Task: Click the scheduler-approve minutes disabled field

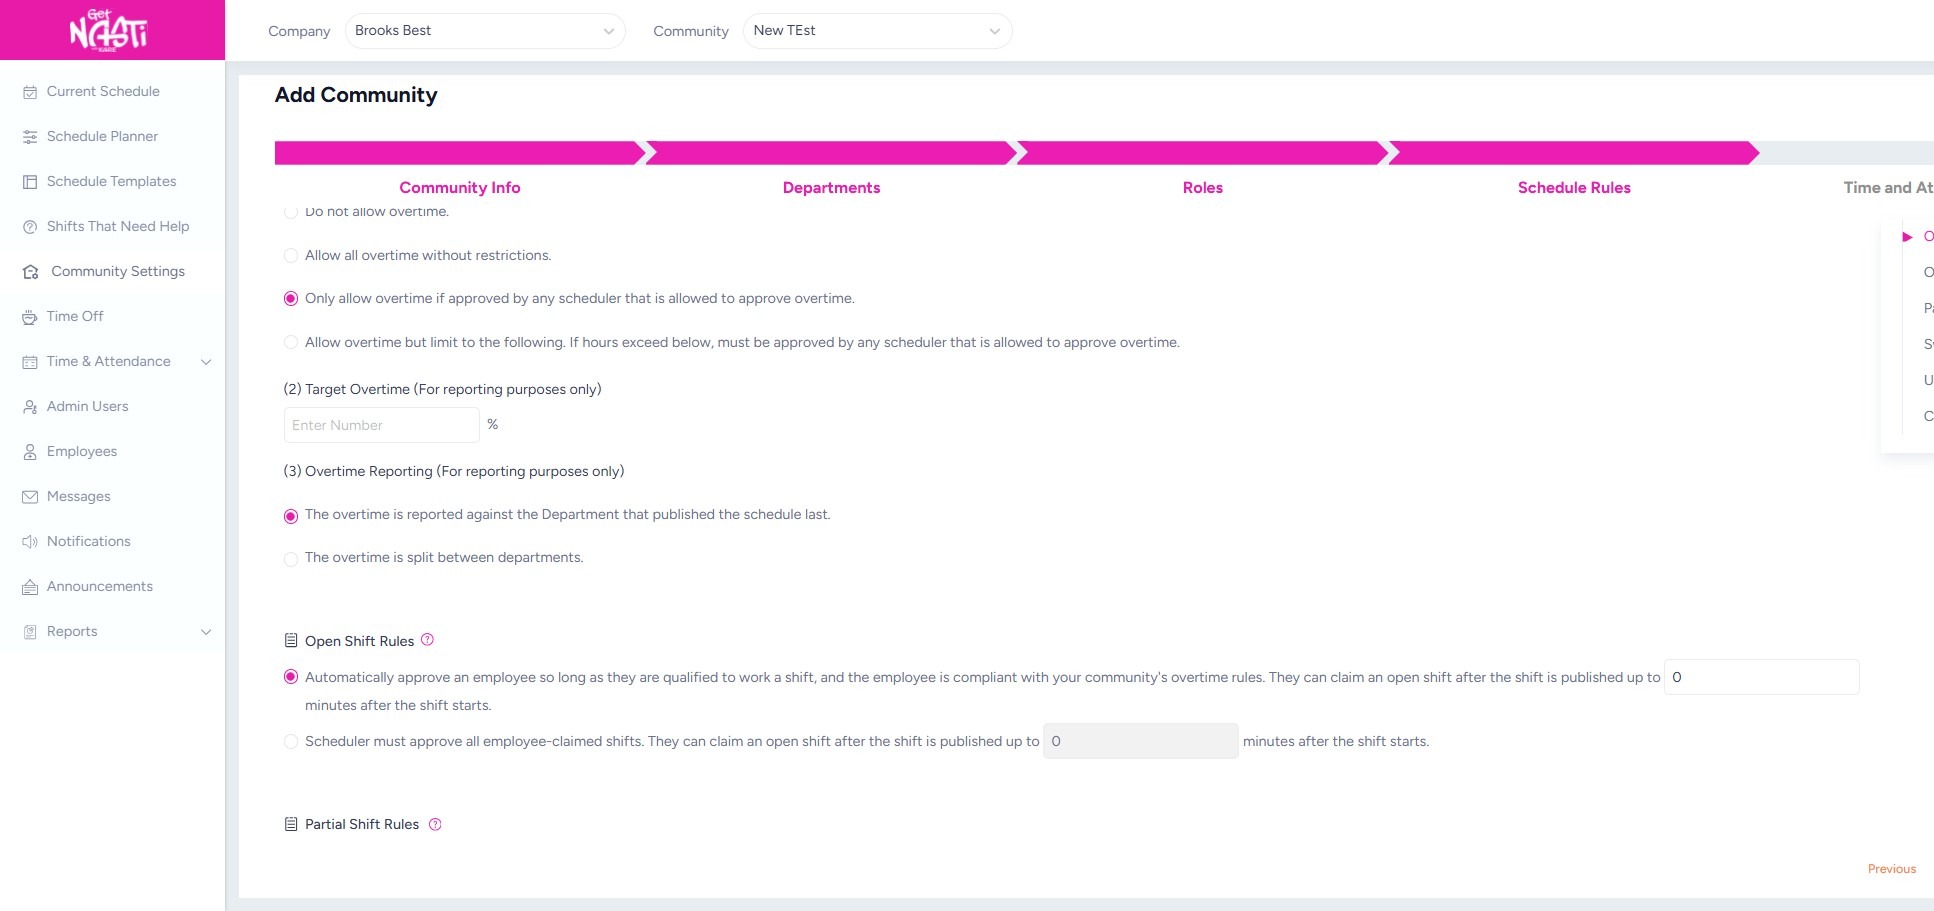Action: click(1141, 741)
